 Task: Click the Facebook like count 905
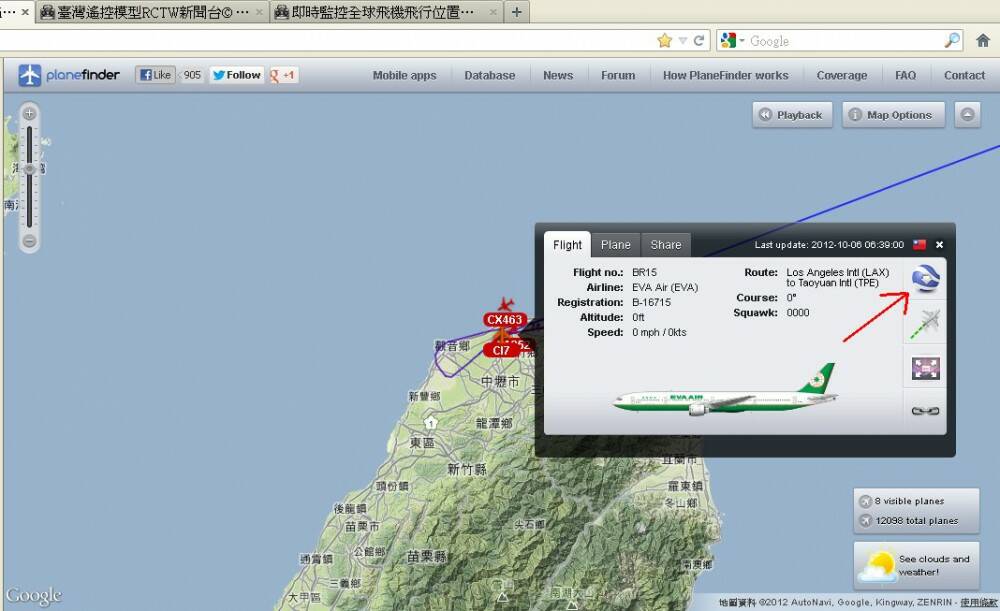tap(192, 75)
